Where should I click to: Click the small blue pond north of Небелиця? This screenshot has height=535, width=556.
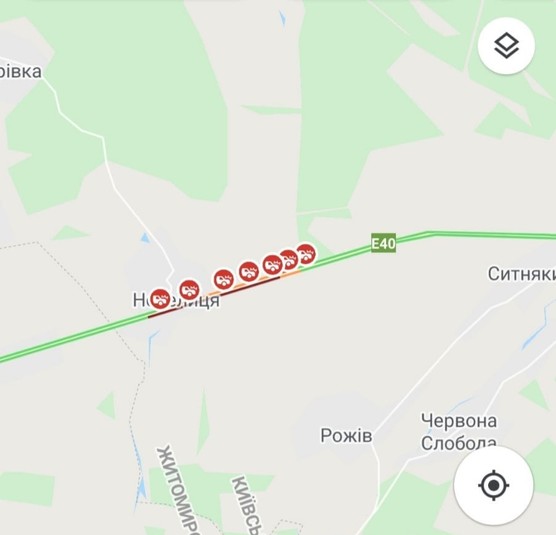(145, 238)
